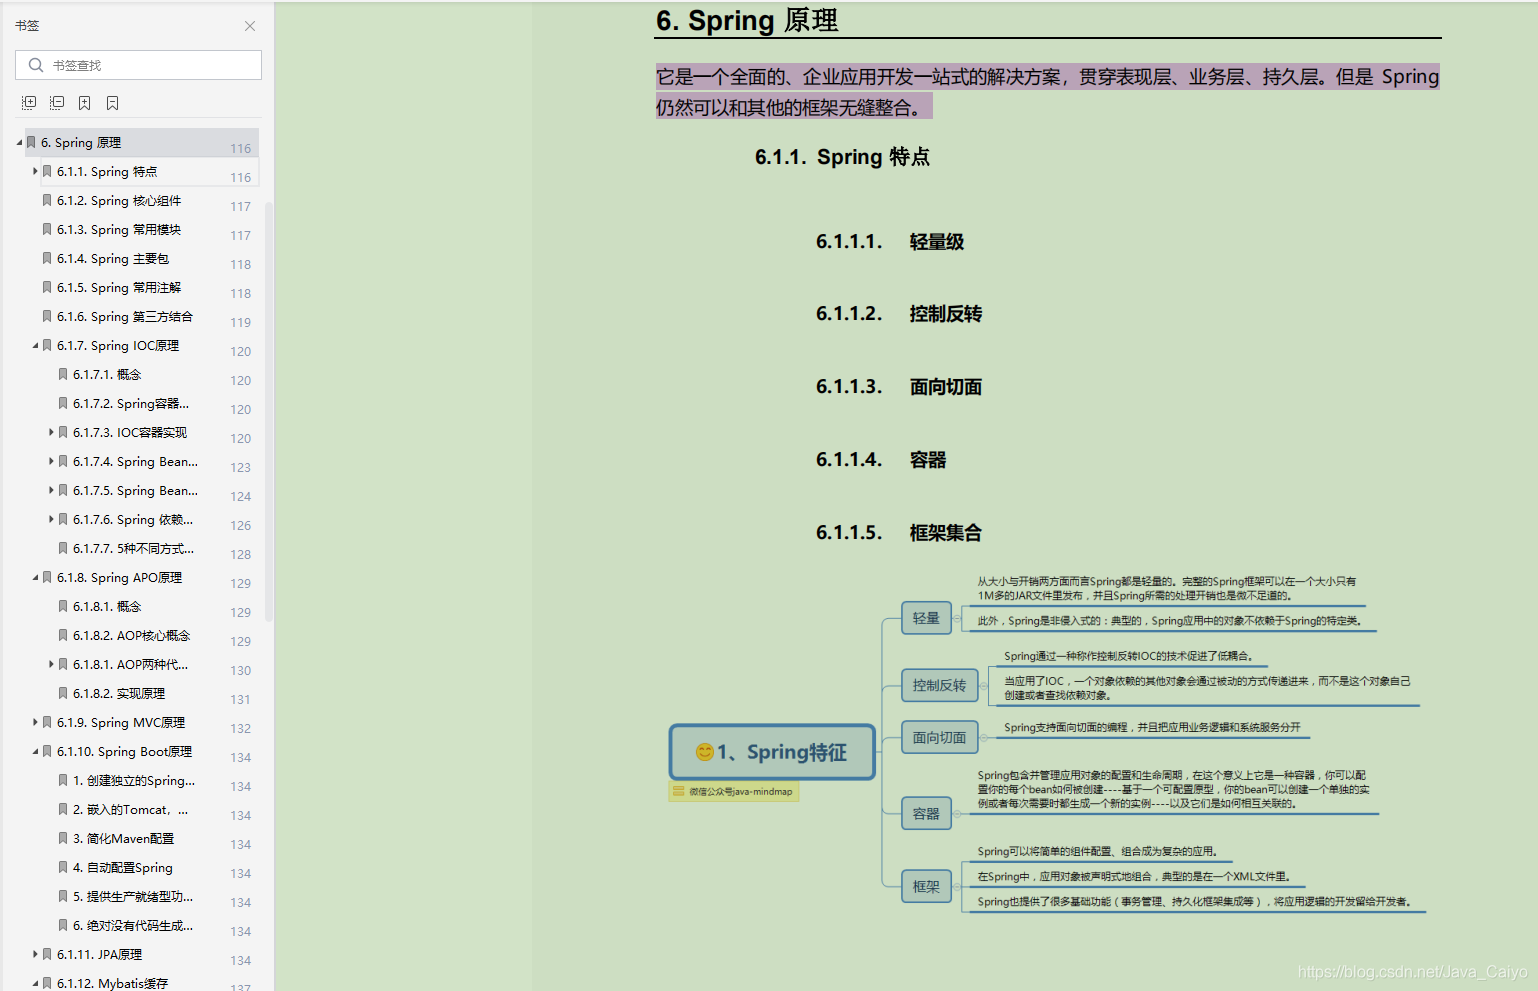Screen dimensions: 1538x991
Task: Click the 6.1.1.3. 面向切面 heading
Action: point(899,387)
